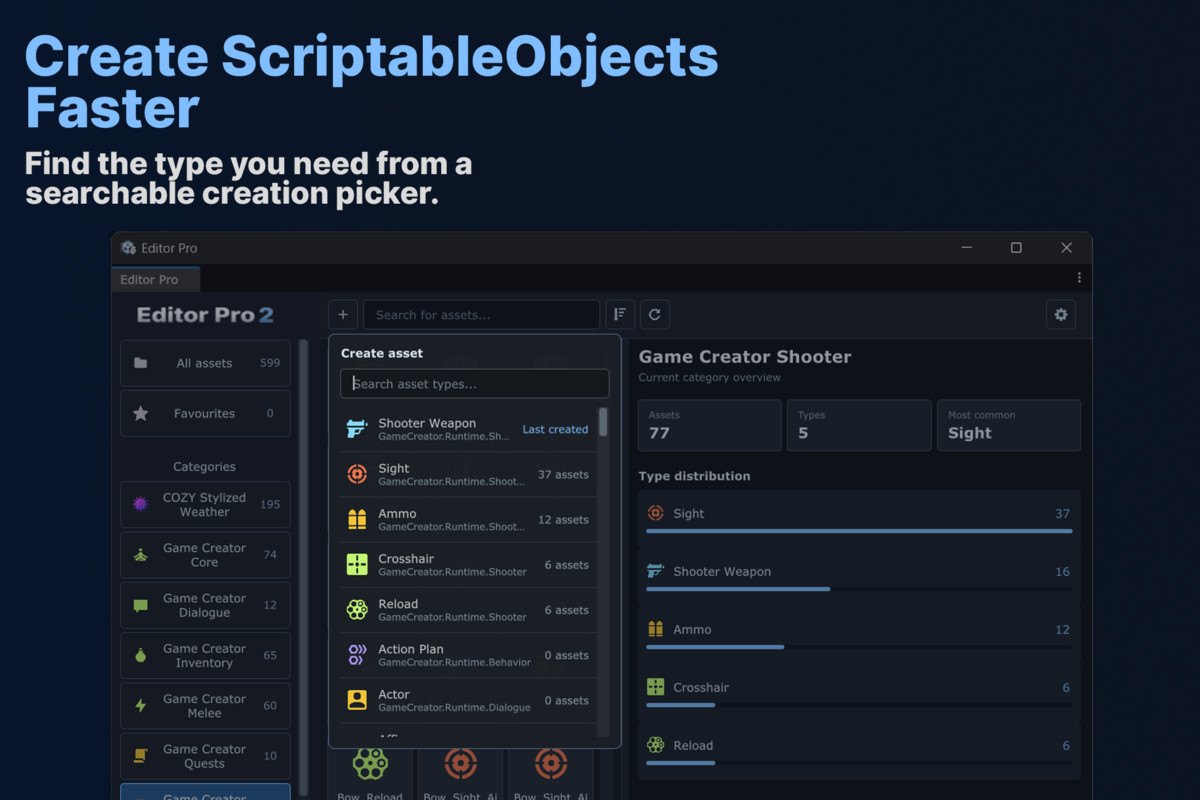The height and width of the screenshot is (800, 1200).
Task: Select Game Creator Quests category
Action: click(x=205, y=756)
